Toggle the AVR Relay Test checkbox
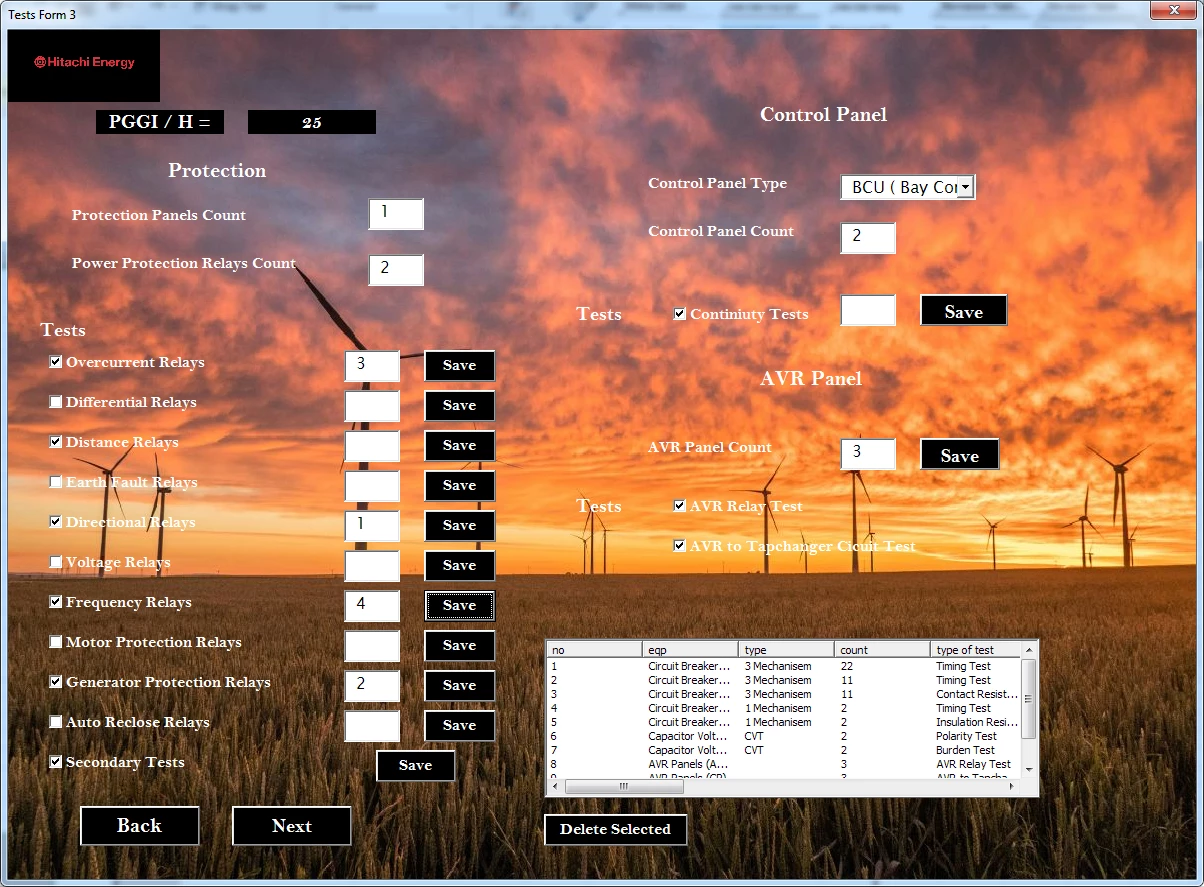The width and height of the screenshot is (1204, 887). pyautogui.click(x=680, y=506)
